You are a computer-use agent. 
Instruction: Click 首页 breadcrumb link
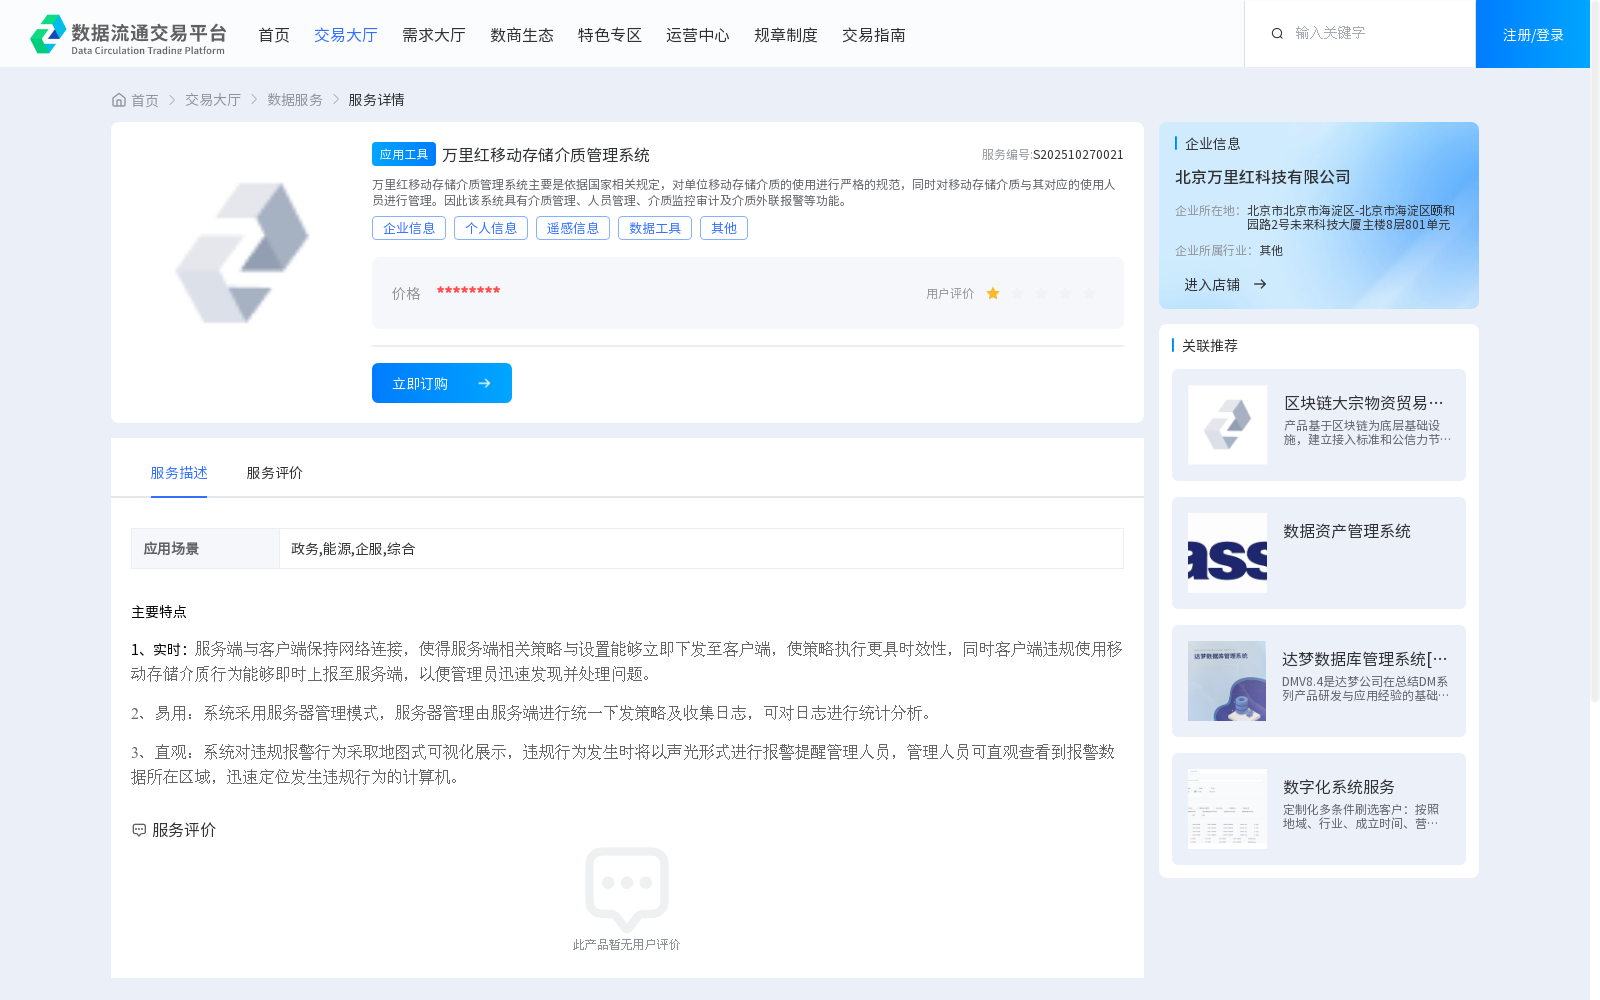[x=145, y=100]
